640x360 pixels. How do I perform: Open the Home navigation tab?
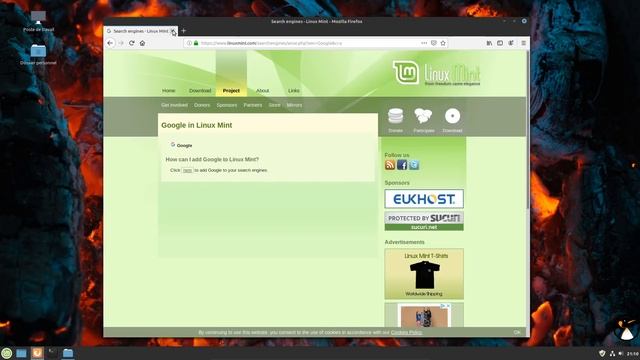coord(169,91)
